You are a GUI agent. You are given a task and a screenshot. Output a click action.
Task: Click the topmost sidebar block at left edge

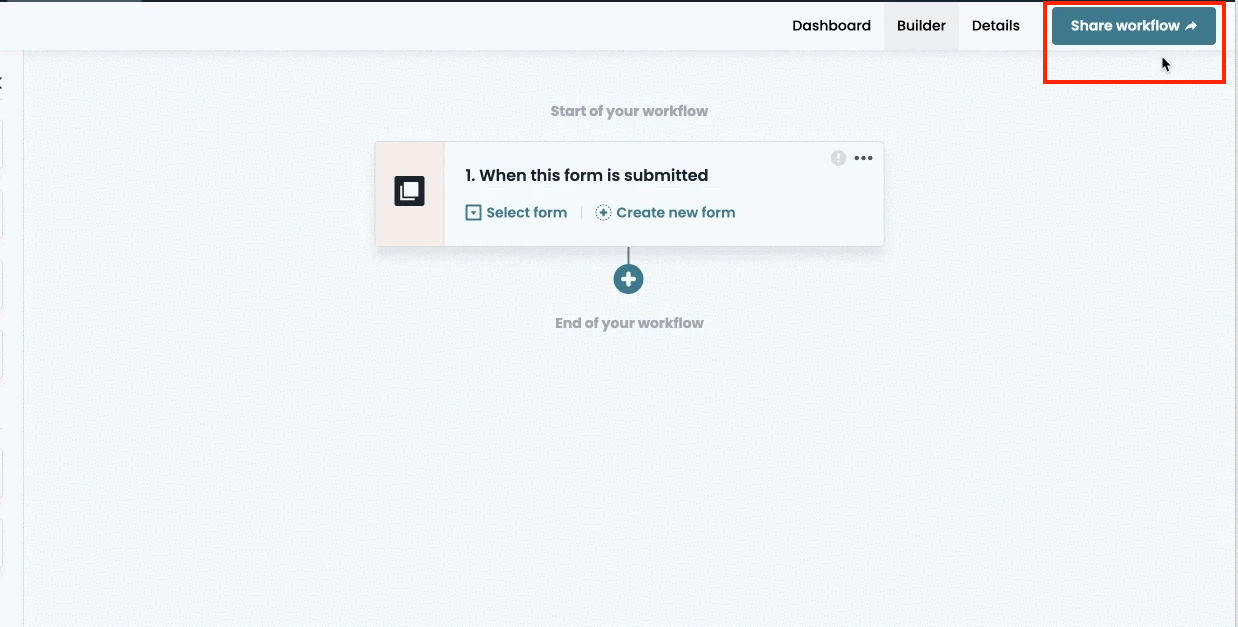(x=1, y=145)
